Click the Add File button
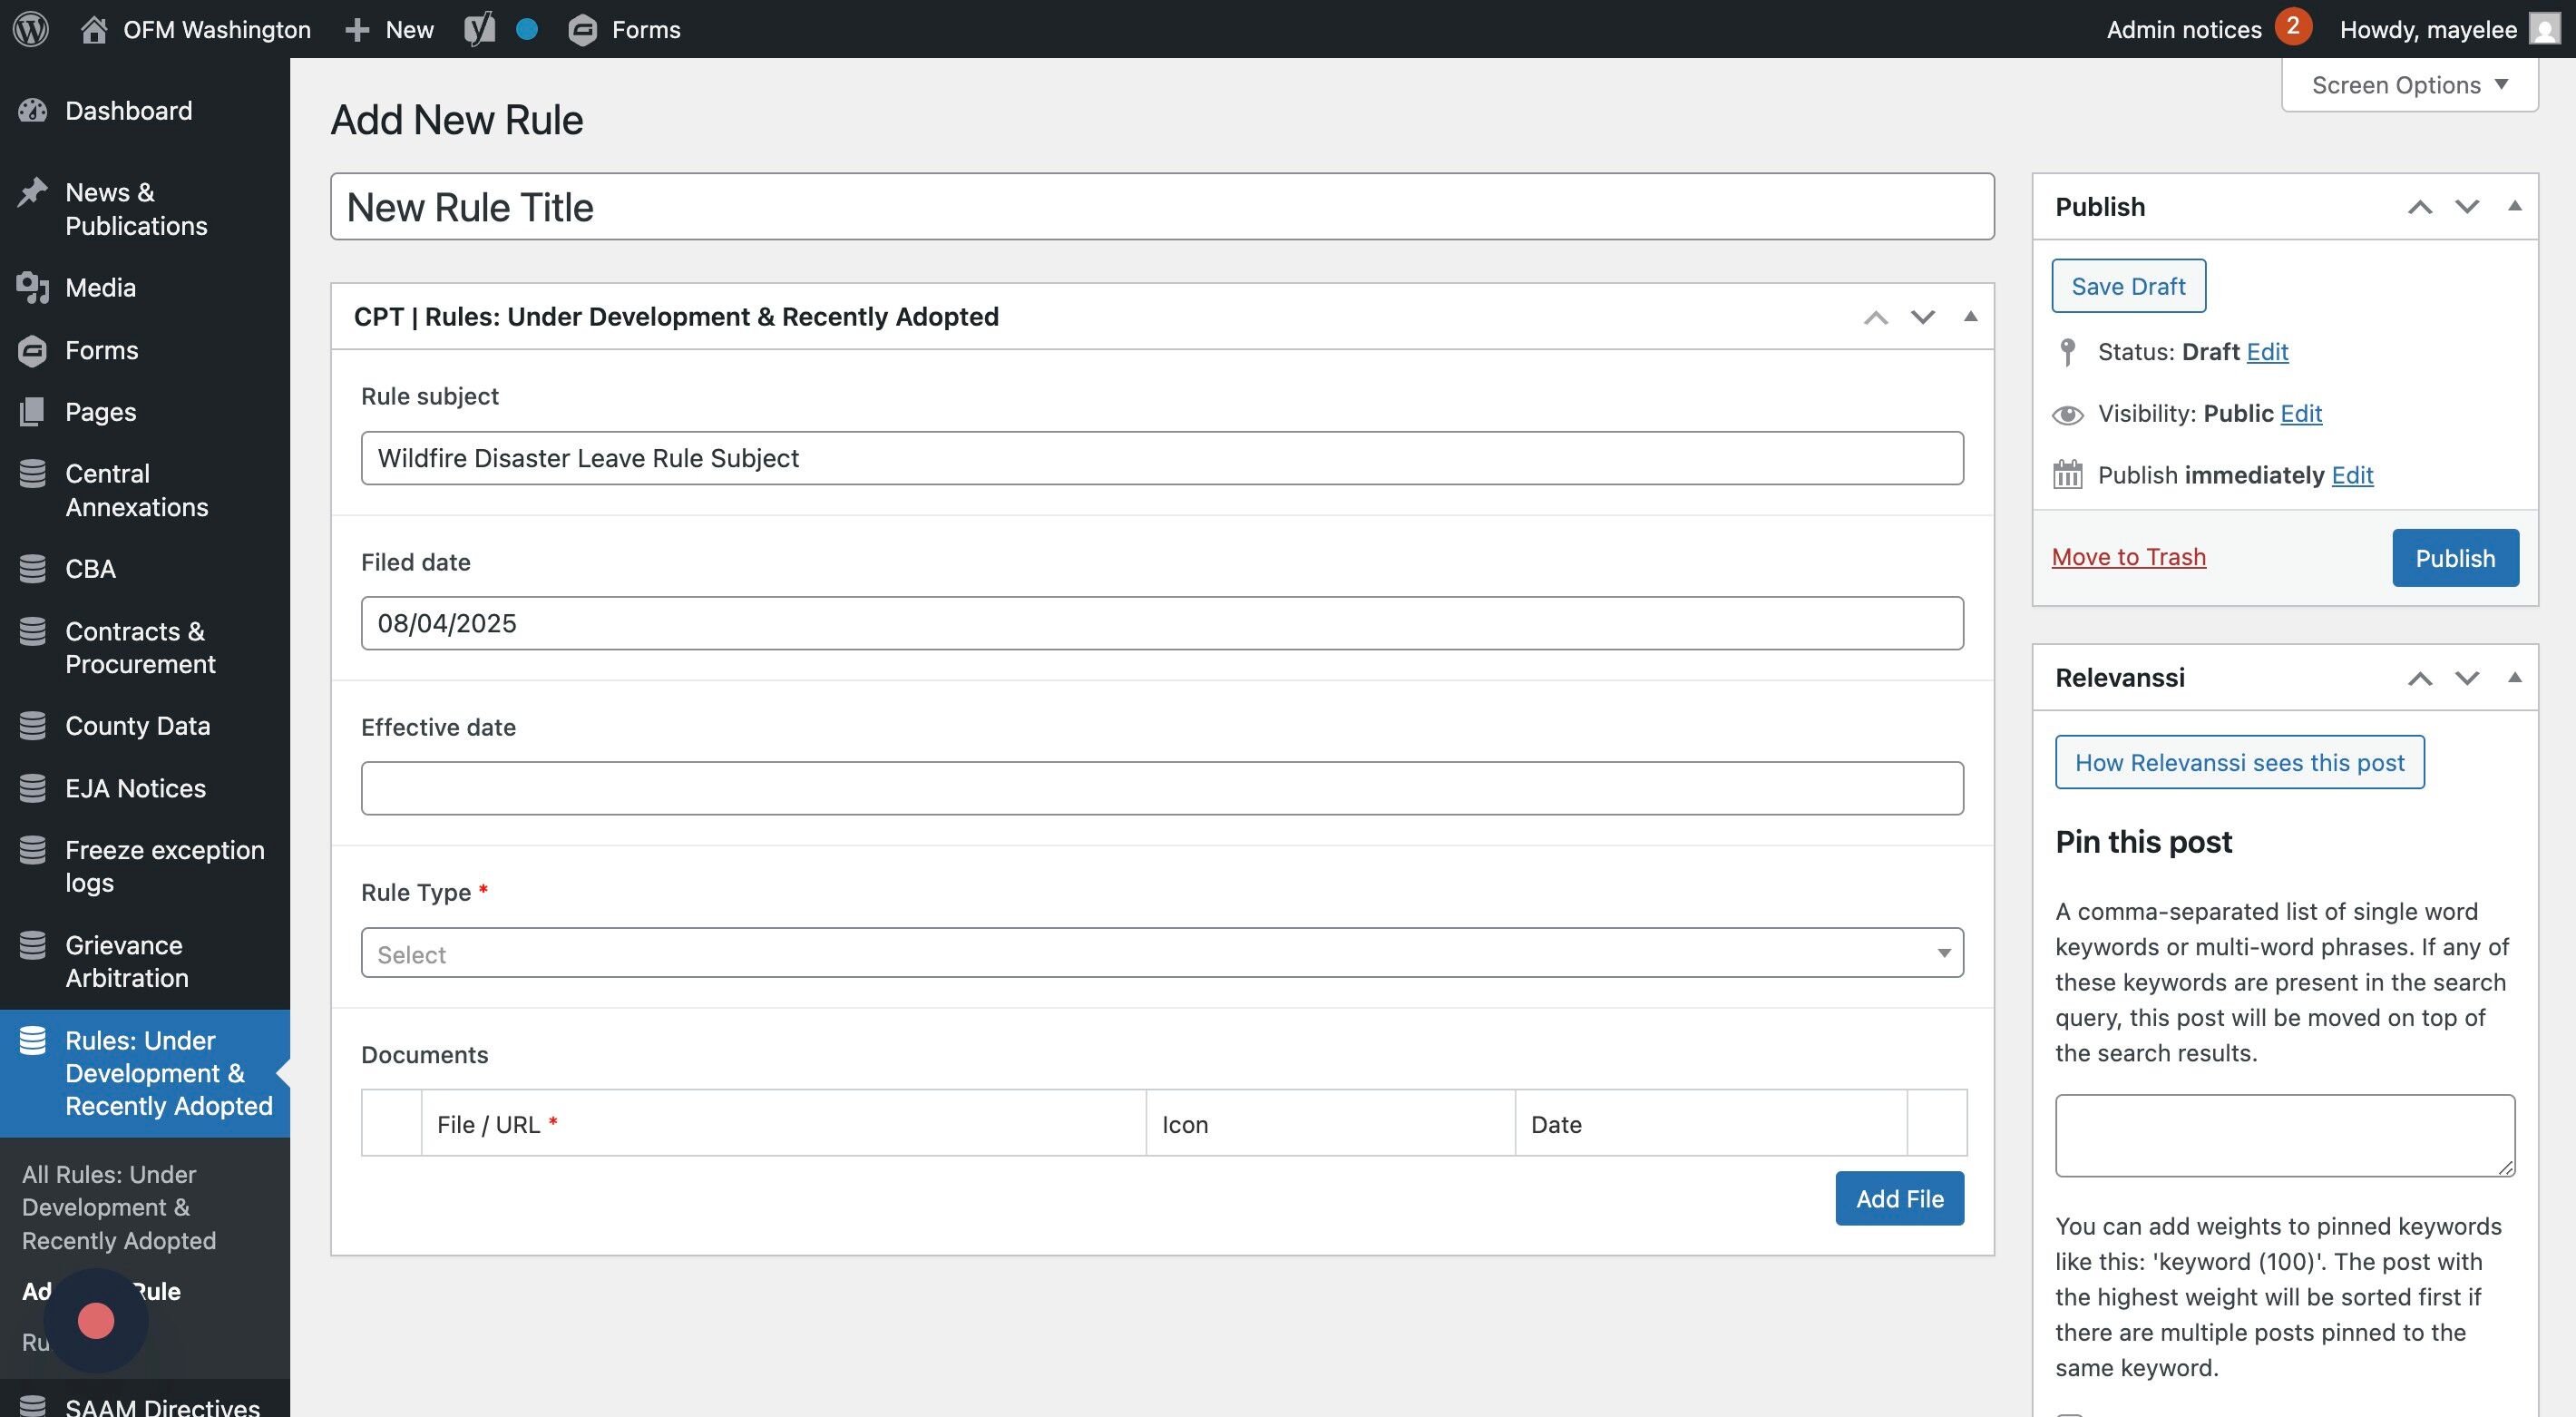The image size is (2576, 1417). coord(1899,1198)
